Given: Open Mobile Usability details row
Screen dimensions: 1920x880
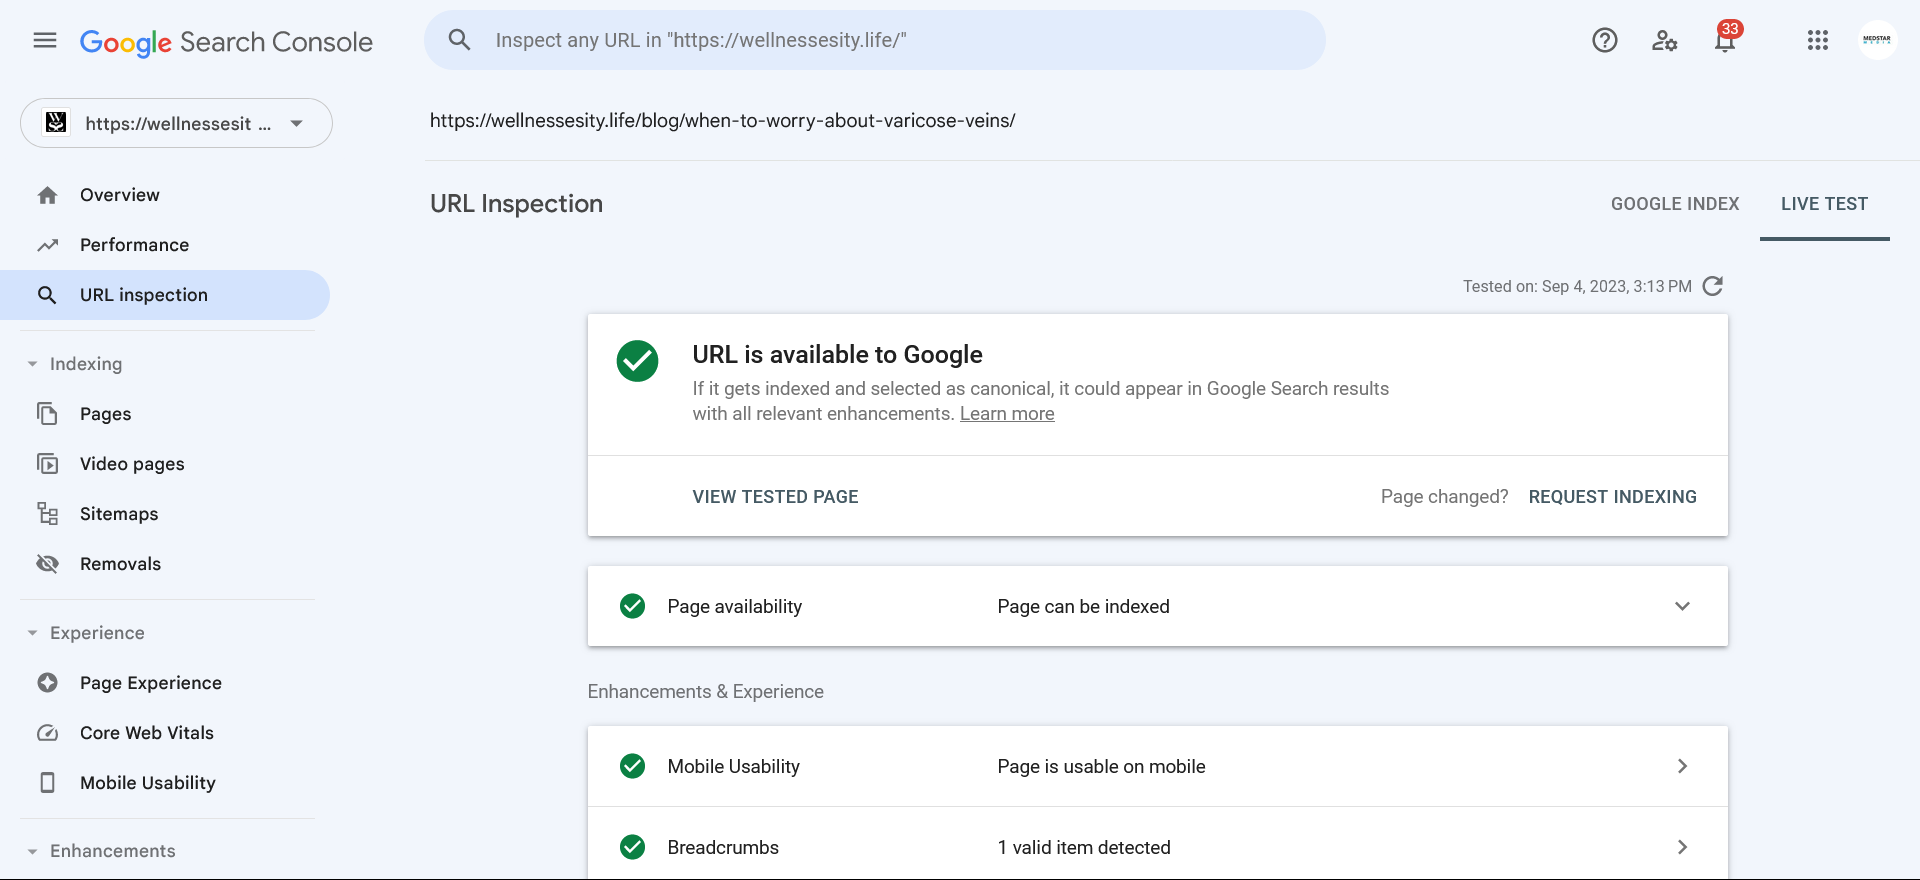Looking at the screenshot, I should pos(1157,766).
